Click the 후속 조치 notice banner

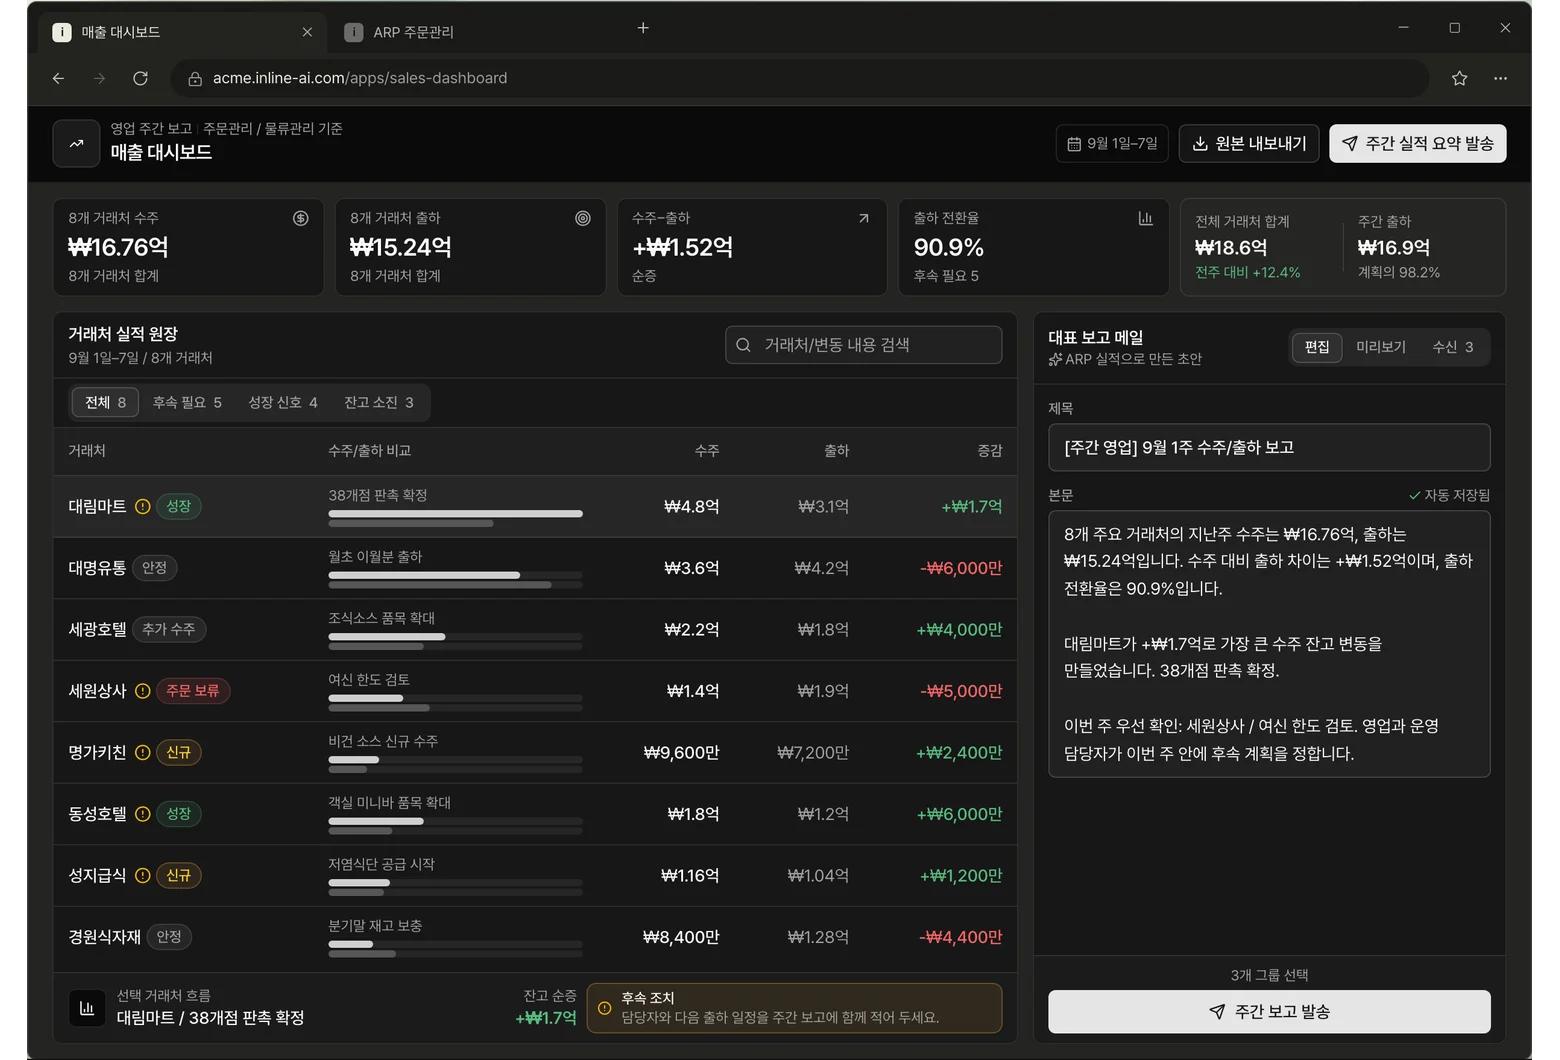coord(794,1008)
